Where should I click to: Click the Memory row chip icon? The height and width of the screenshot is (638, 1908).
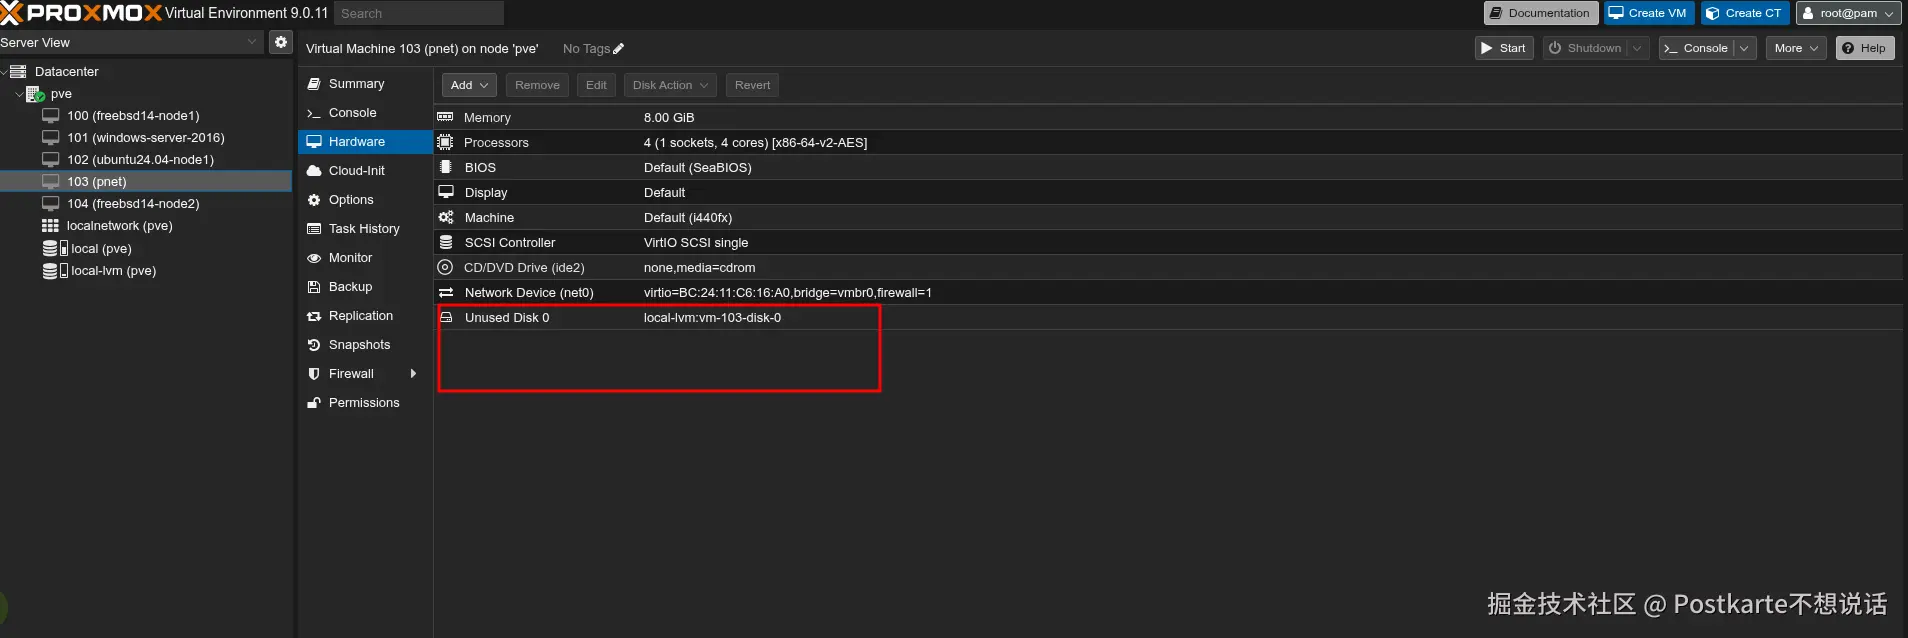point(445,117)
